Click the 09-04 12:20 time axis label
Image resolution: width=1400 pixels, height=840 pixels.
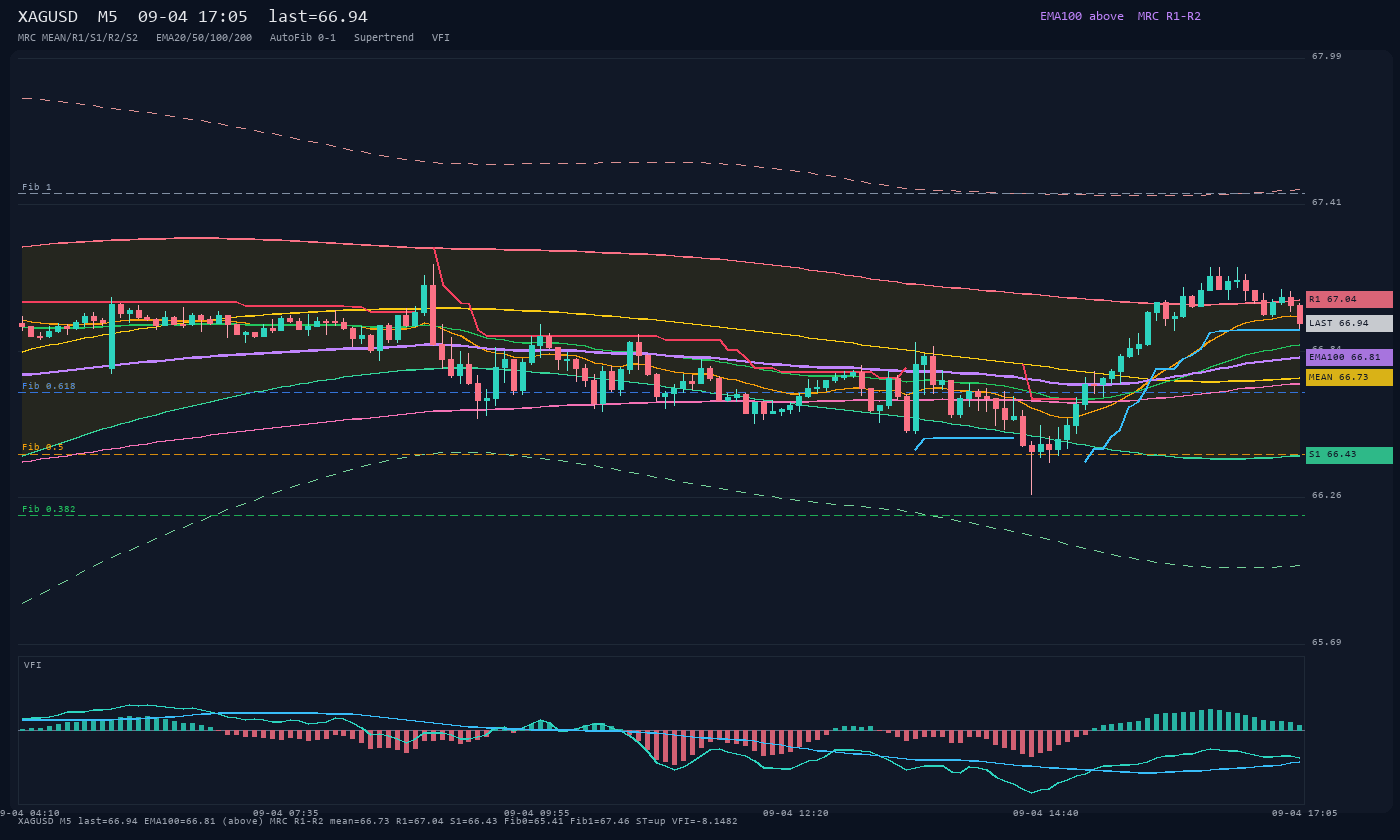795,813
